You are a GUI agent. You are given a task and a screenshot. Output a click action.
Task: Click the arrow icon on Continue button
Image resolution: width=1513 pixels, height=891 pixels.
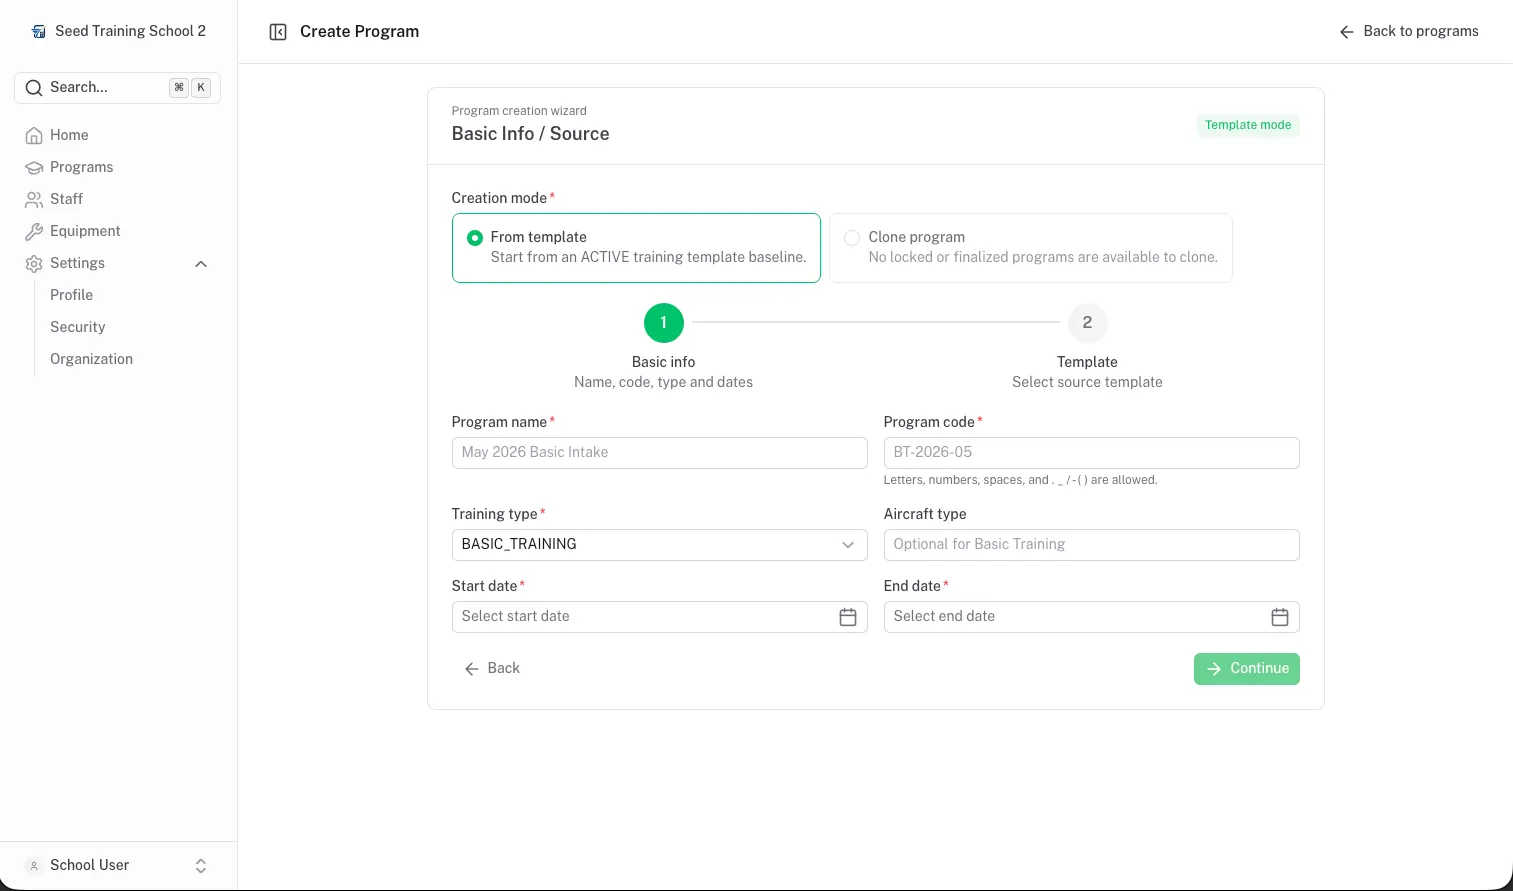pos(1214,669)
